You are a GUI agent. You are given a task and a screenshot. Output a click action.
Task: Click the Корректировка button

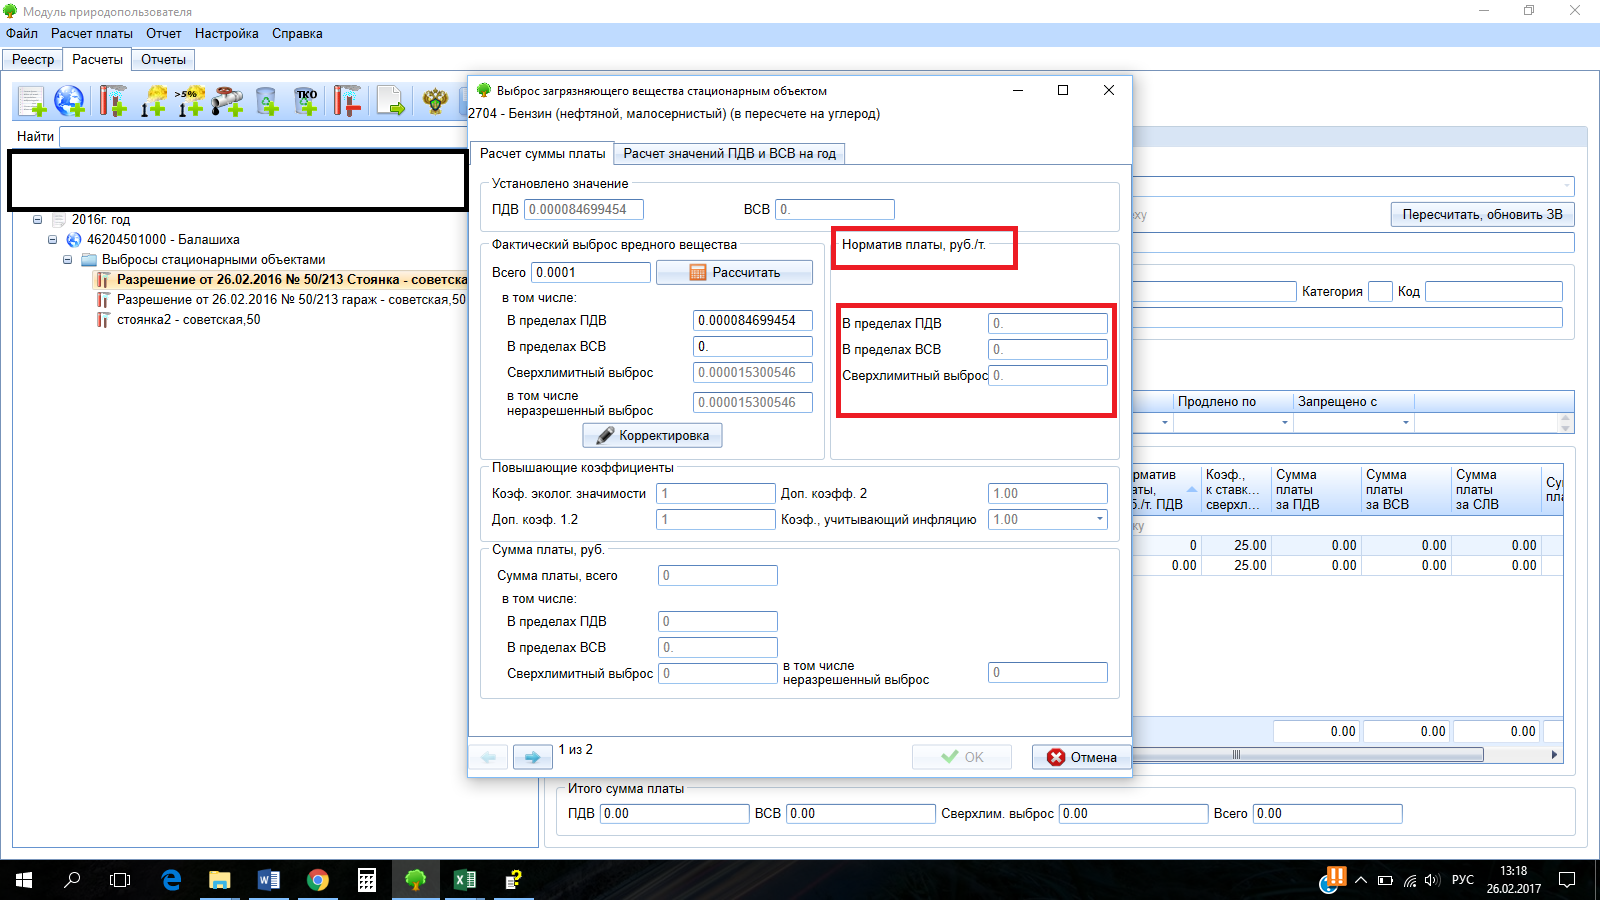(x=652, y=435)
